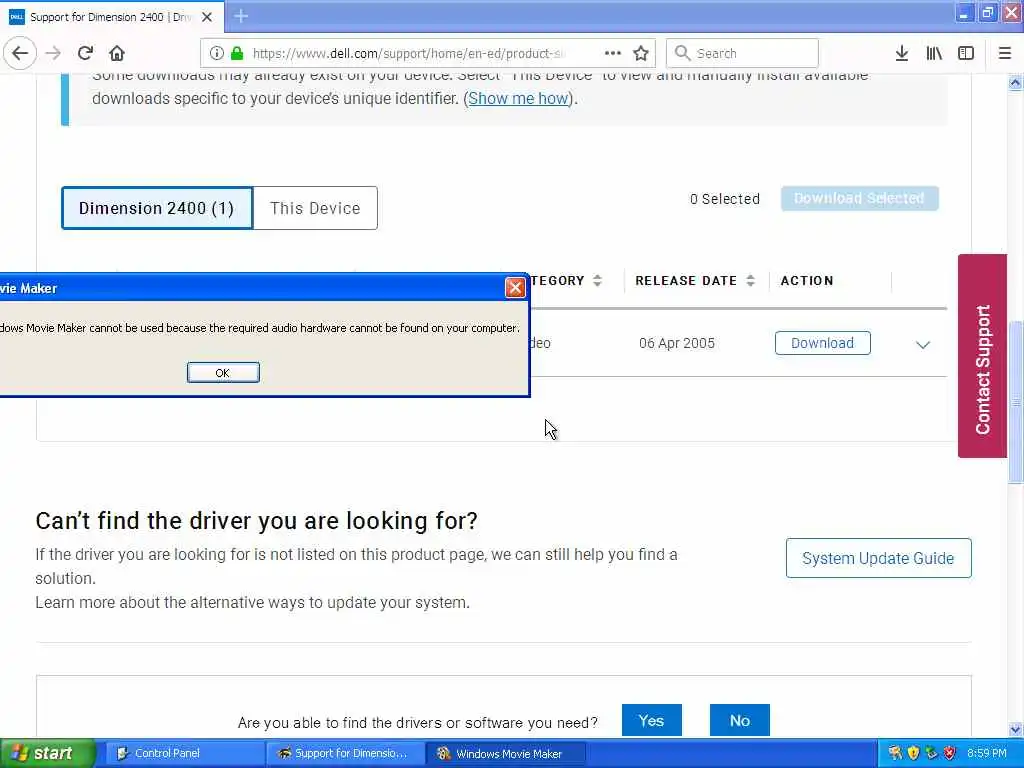Open the Library bookshelf icon
The height and width of the screenshot is (768, 1024).
[934, 53]
